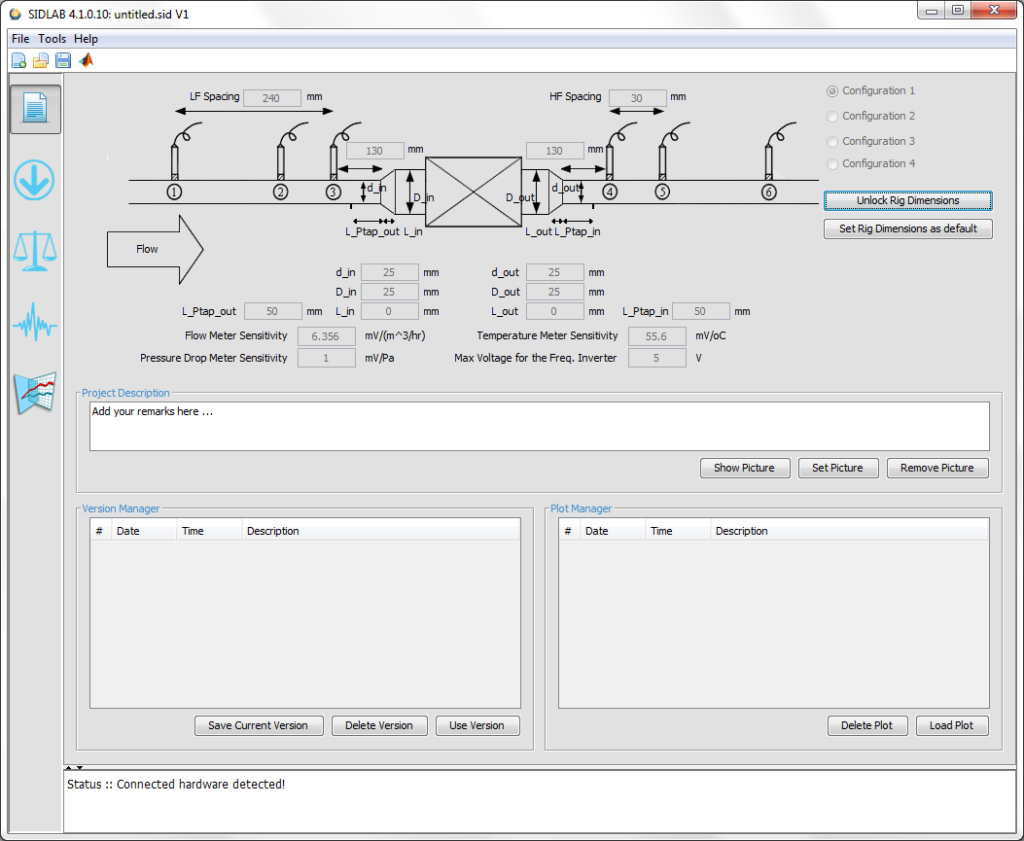Click the Unlock Rig Dimensions button
The height and width of the screenshot is (841, 1024).
[908, 200]
